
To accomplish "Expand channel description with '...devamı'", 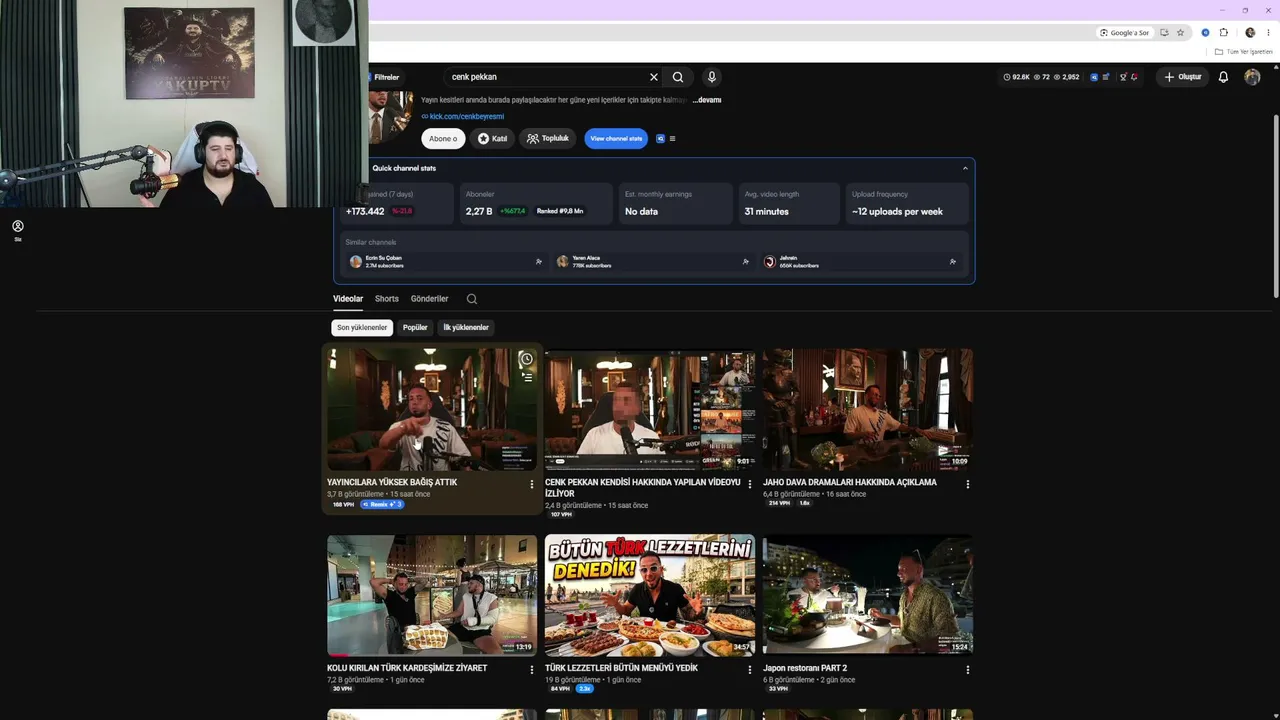I will tap(707, 100).
